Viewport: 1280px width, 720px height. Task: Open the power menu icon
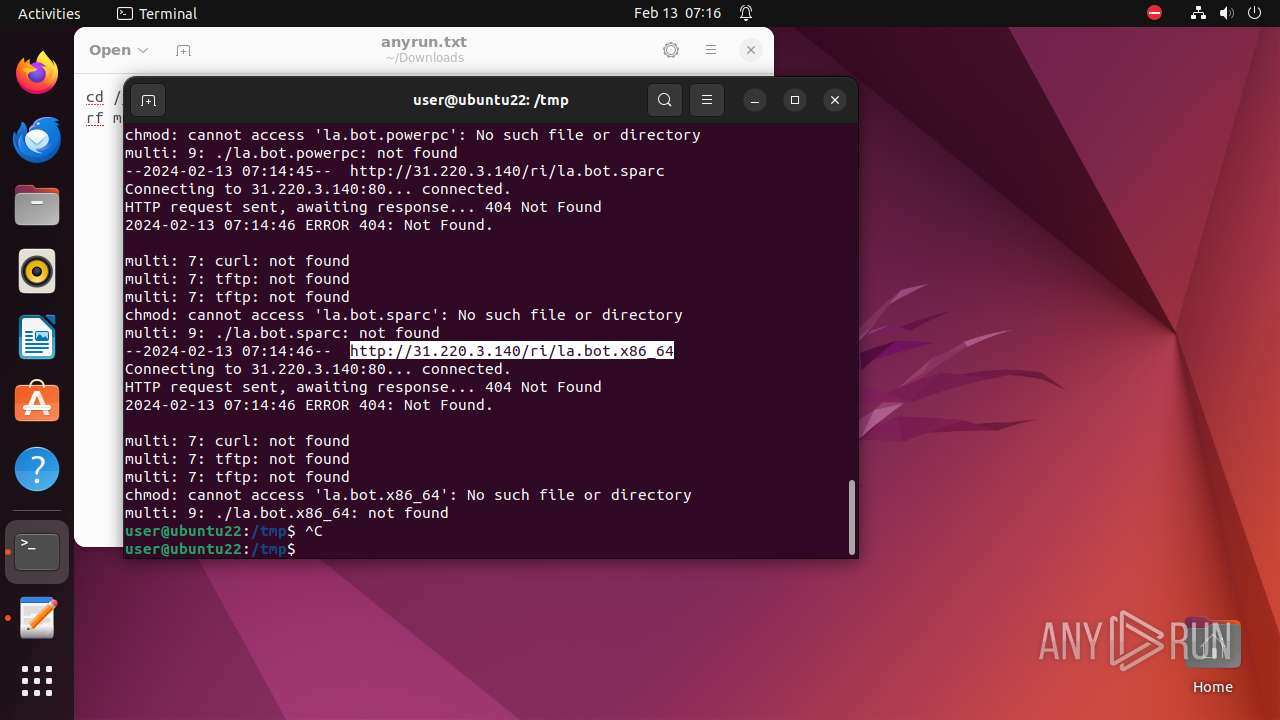(x=1254, y=13)
